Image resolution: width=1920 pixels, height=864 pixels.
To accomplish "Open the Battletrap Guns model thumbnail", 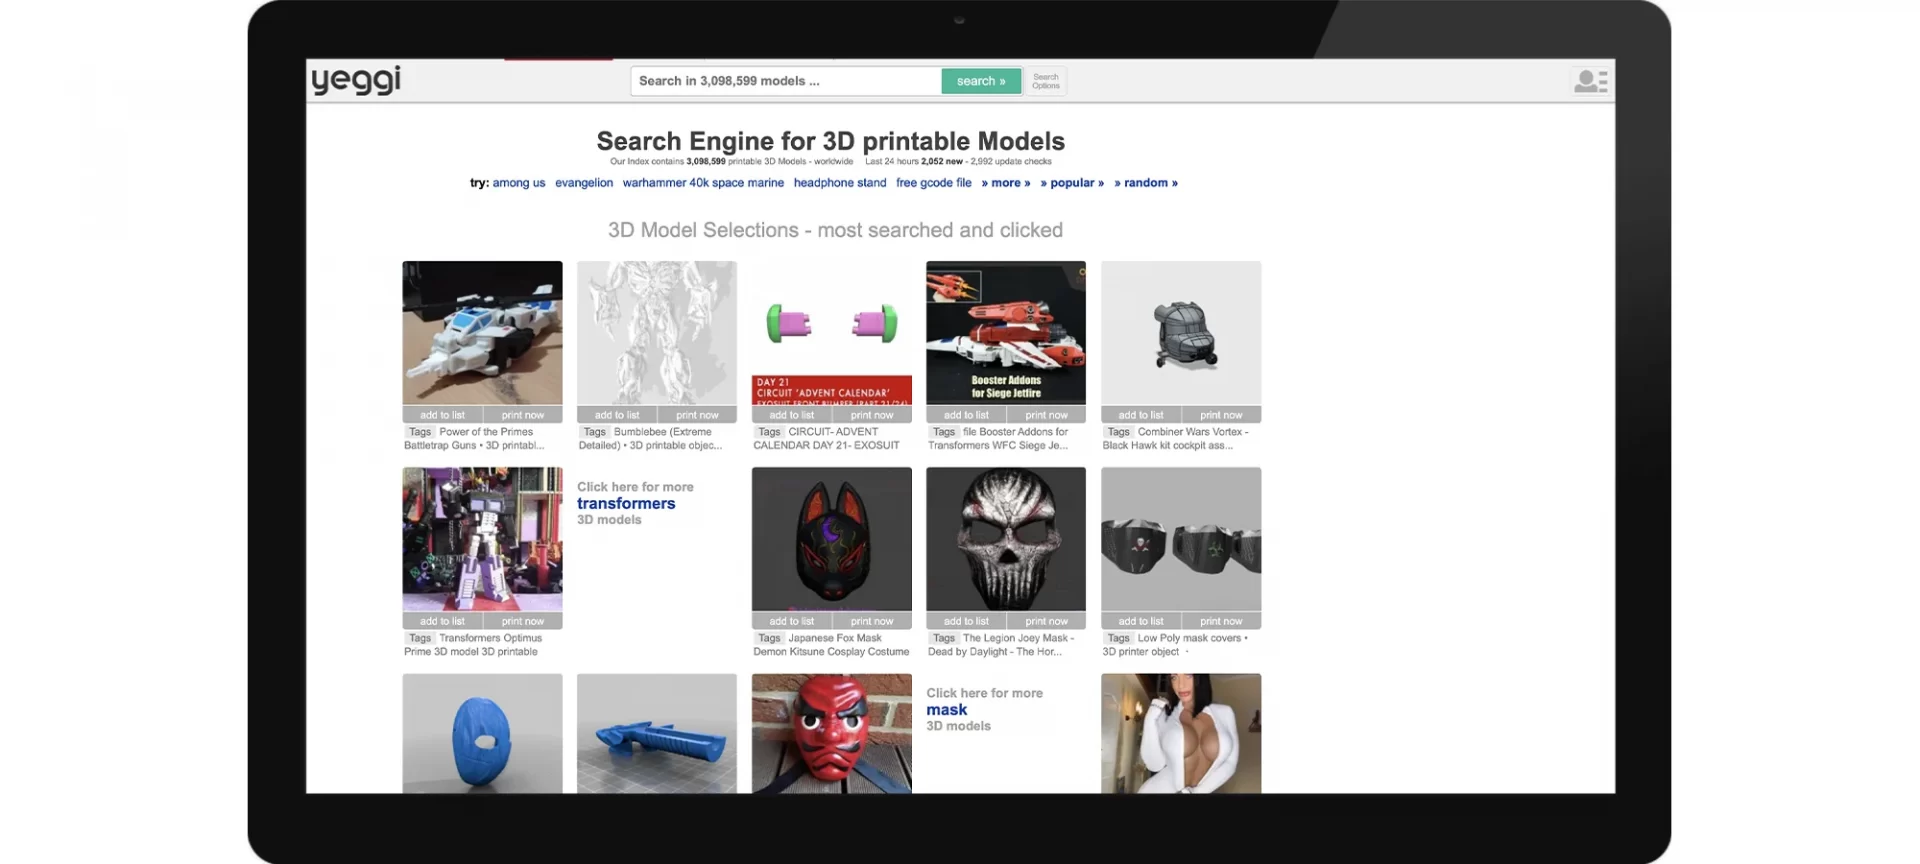I will pos(482,333).
